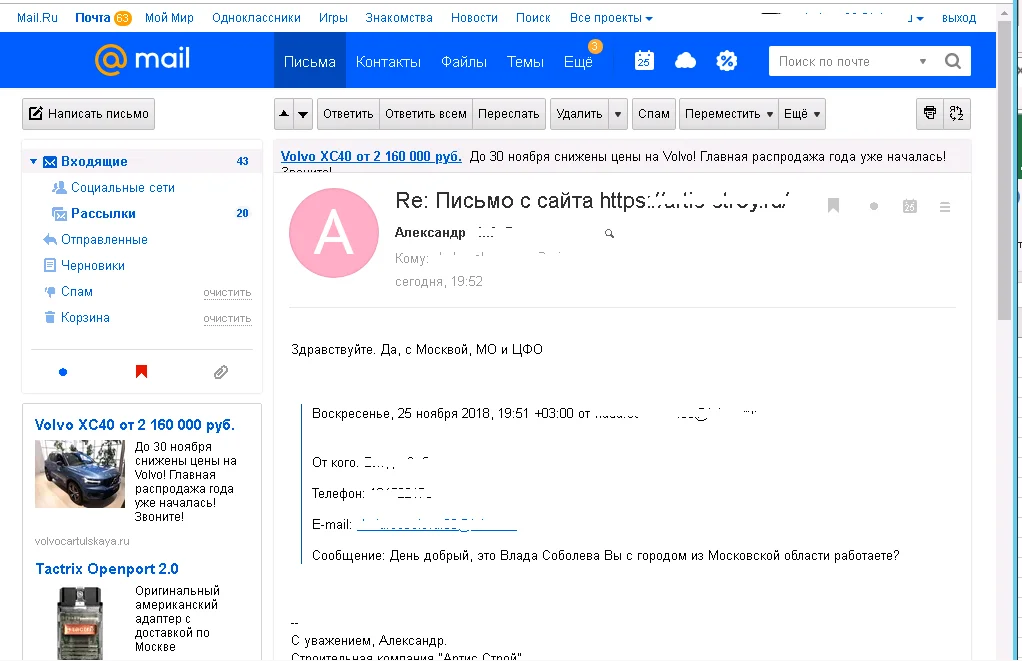Open Одноклассники link
The image size is (1022, 661).
pos(256,18)
